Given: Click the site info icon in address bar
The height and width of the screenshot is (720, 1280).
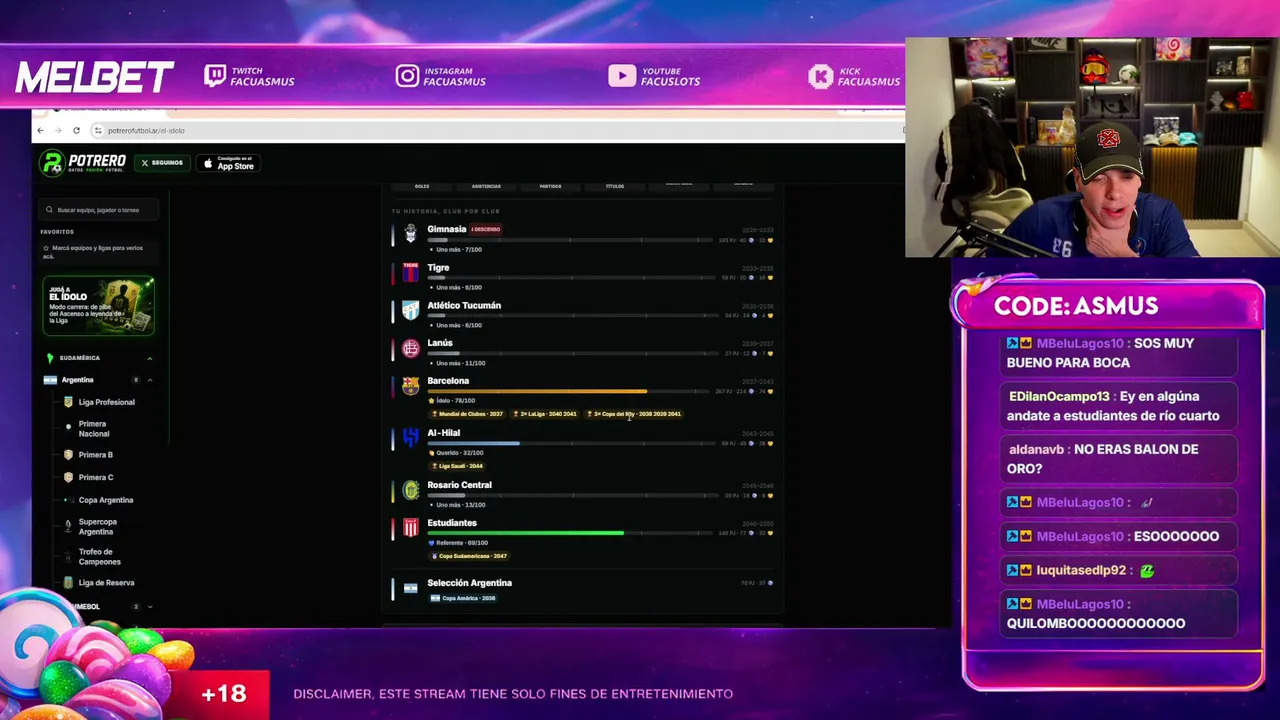Looking at the screenshot, I should 97,130.
